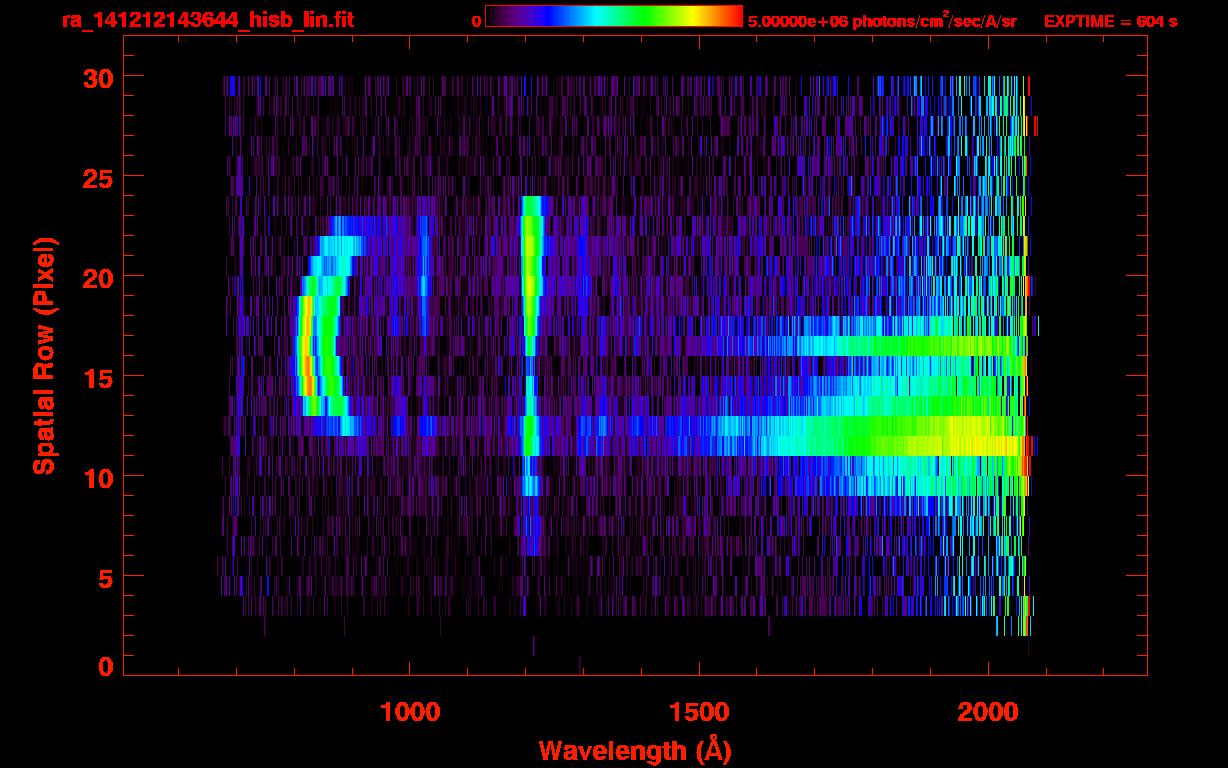The width and height of the screenshot is (1228, 768).
Task: Click the y-axis tick label 0
Action: 106,667
